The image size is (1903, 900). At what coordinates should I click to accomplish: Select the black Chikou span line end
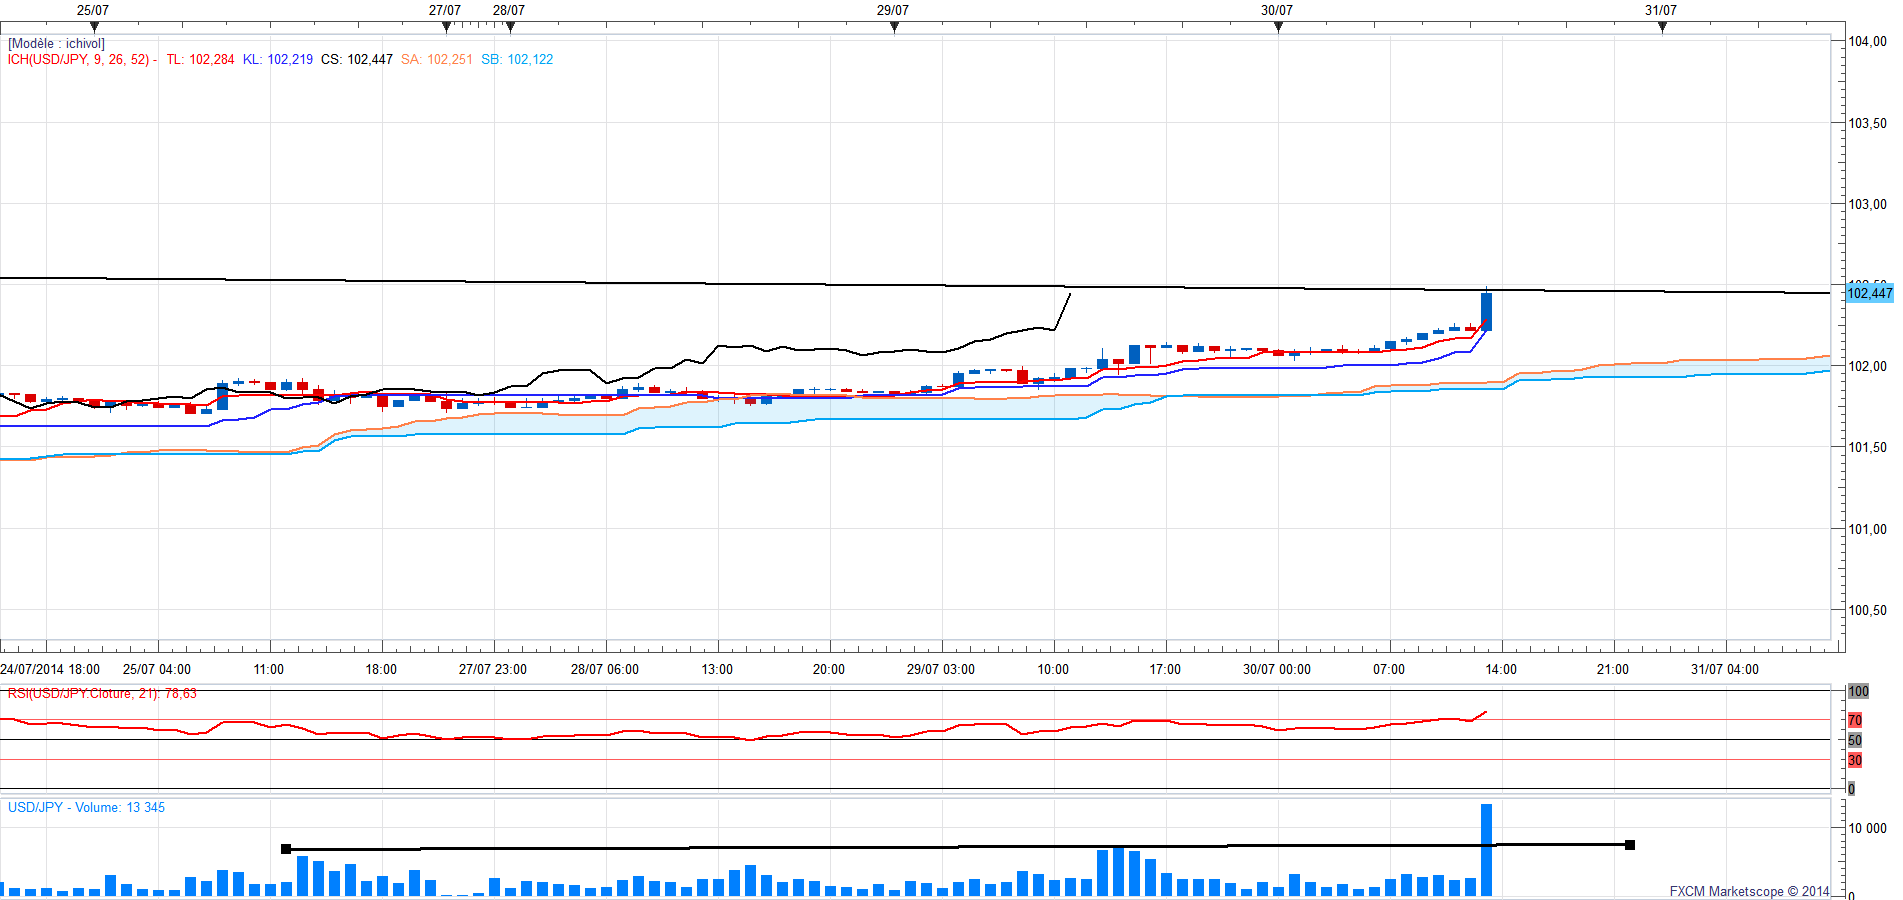1070,294
